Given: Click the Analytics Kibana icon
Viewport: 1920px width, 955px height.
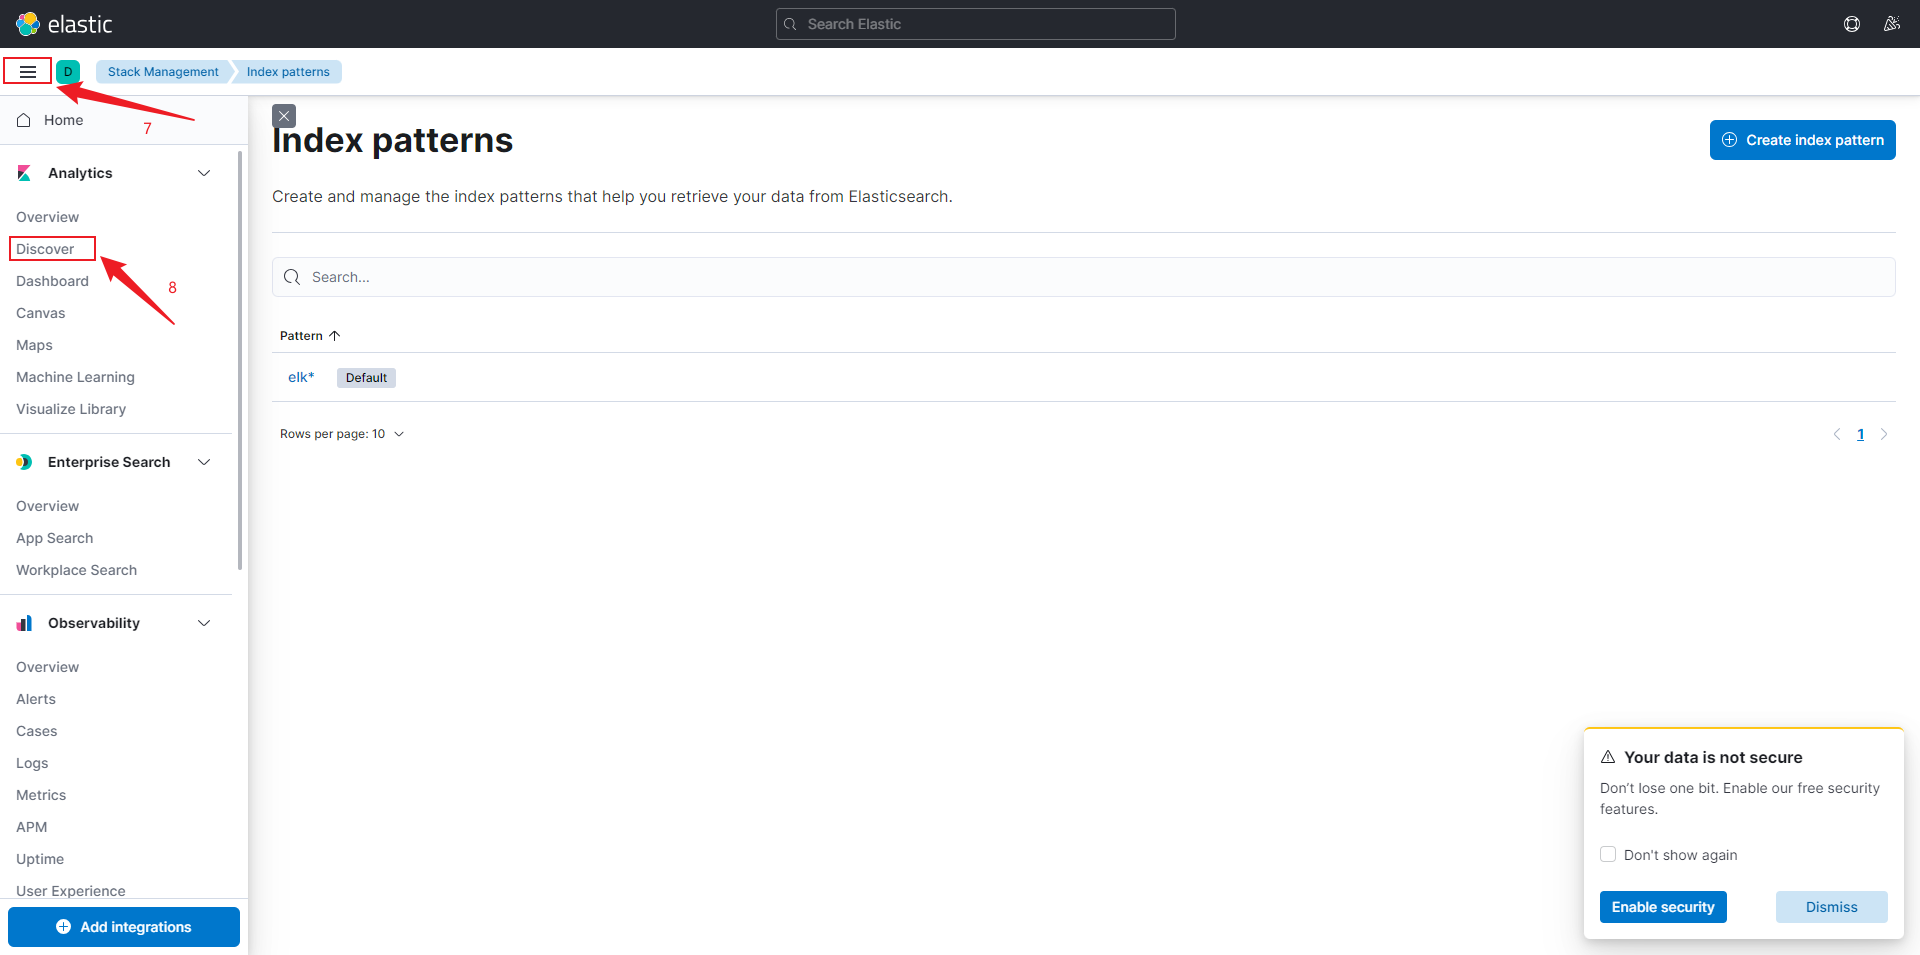Looking at the screenshot, I should pos(24,173).
